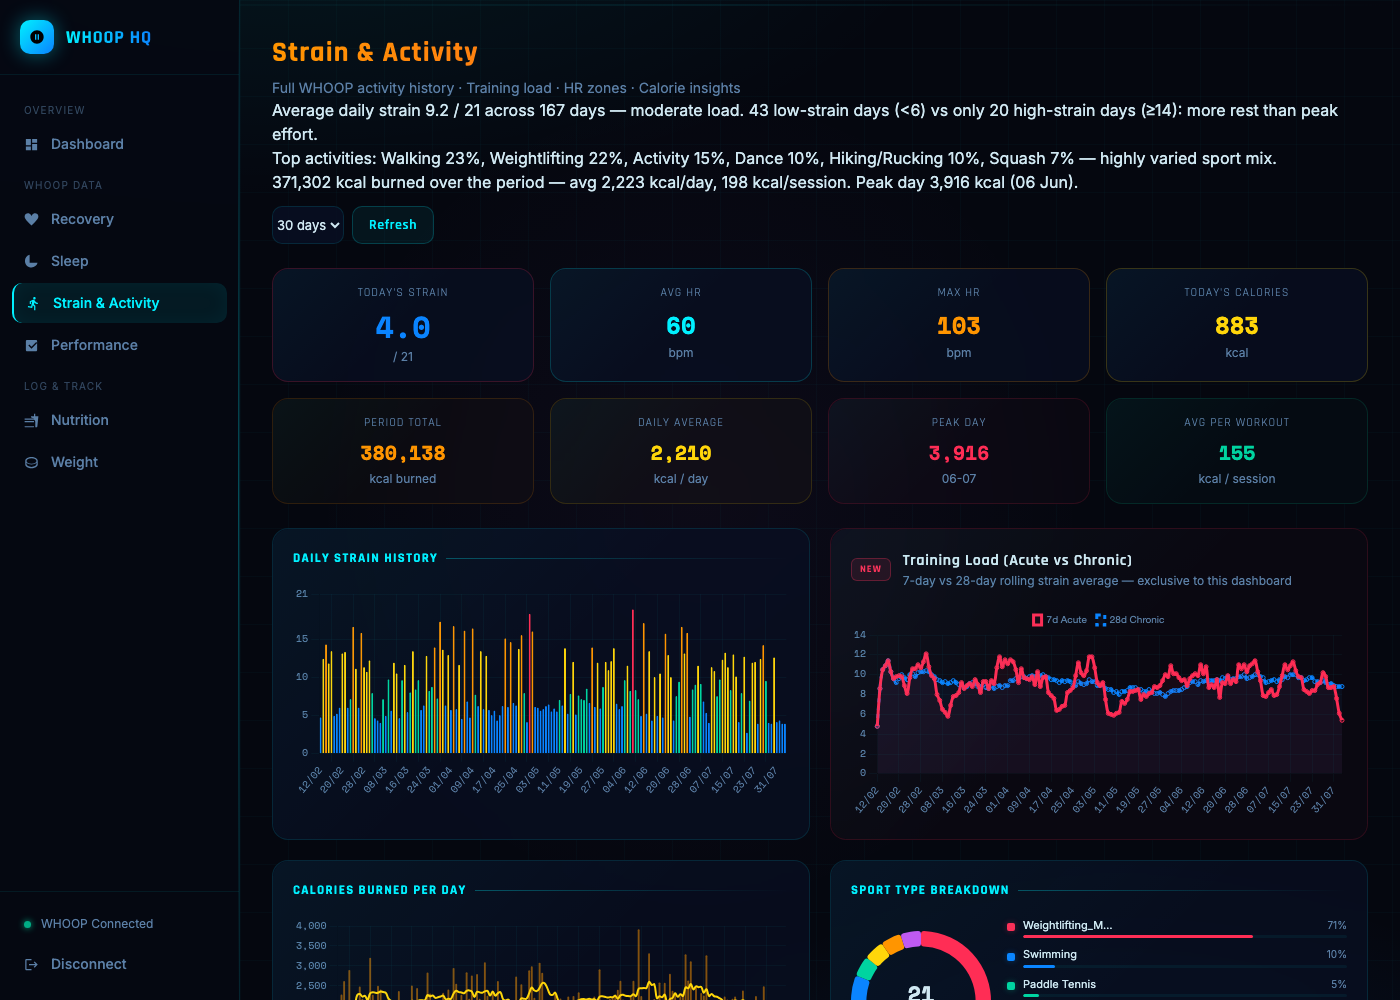Click the Today's Calories 883 card
This screenshot has width=1400, height=1000.
click(x=1237, y=325)
